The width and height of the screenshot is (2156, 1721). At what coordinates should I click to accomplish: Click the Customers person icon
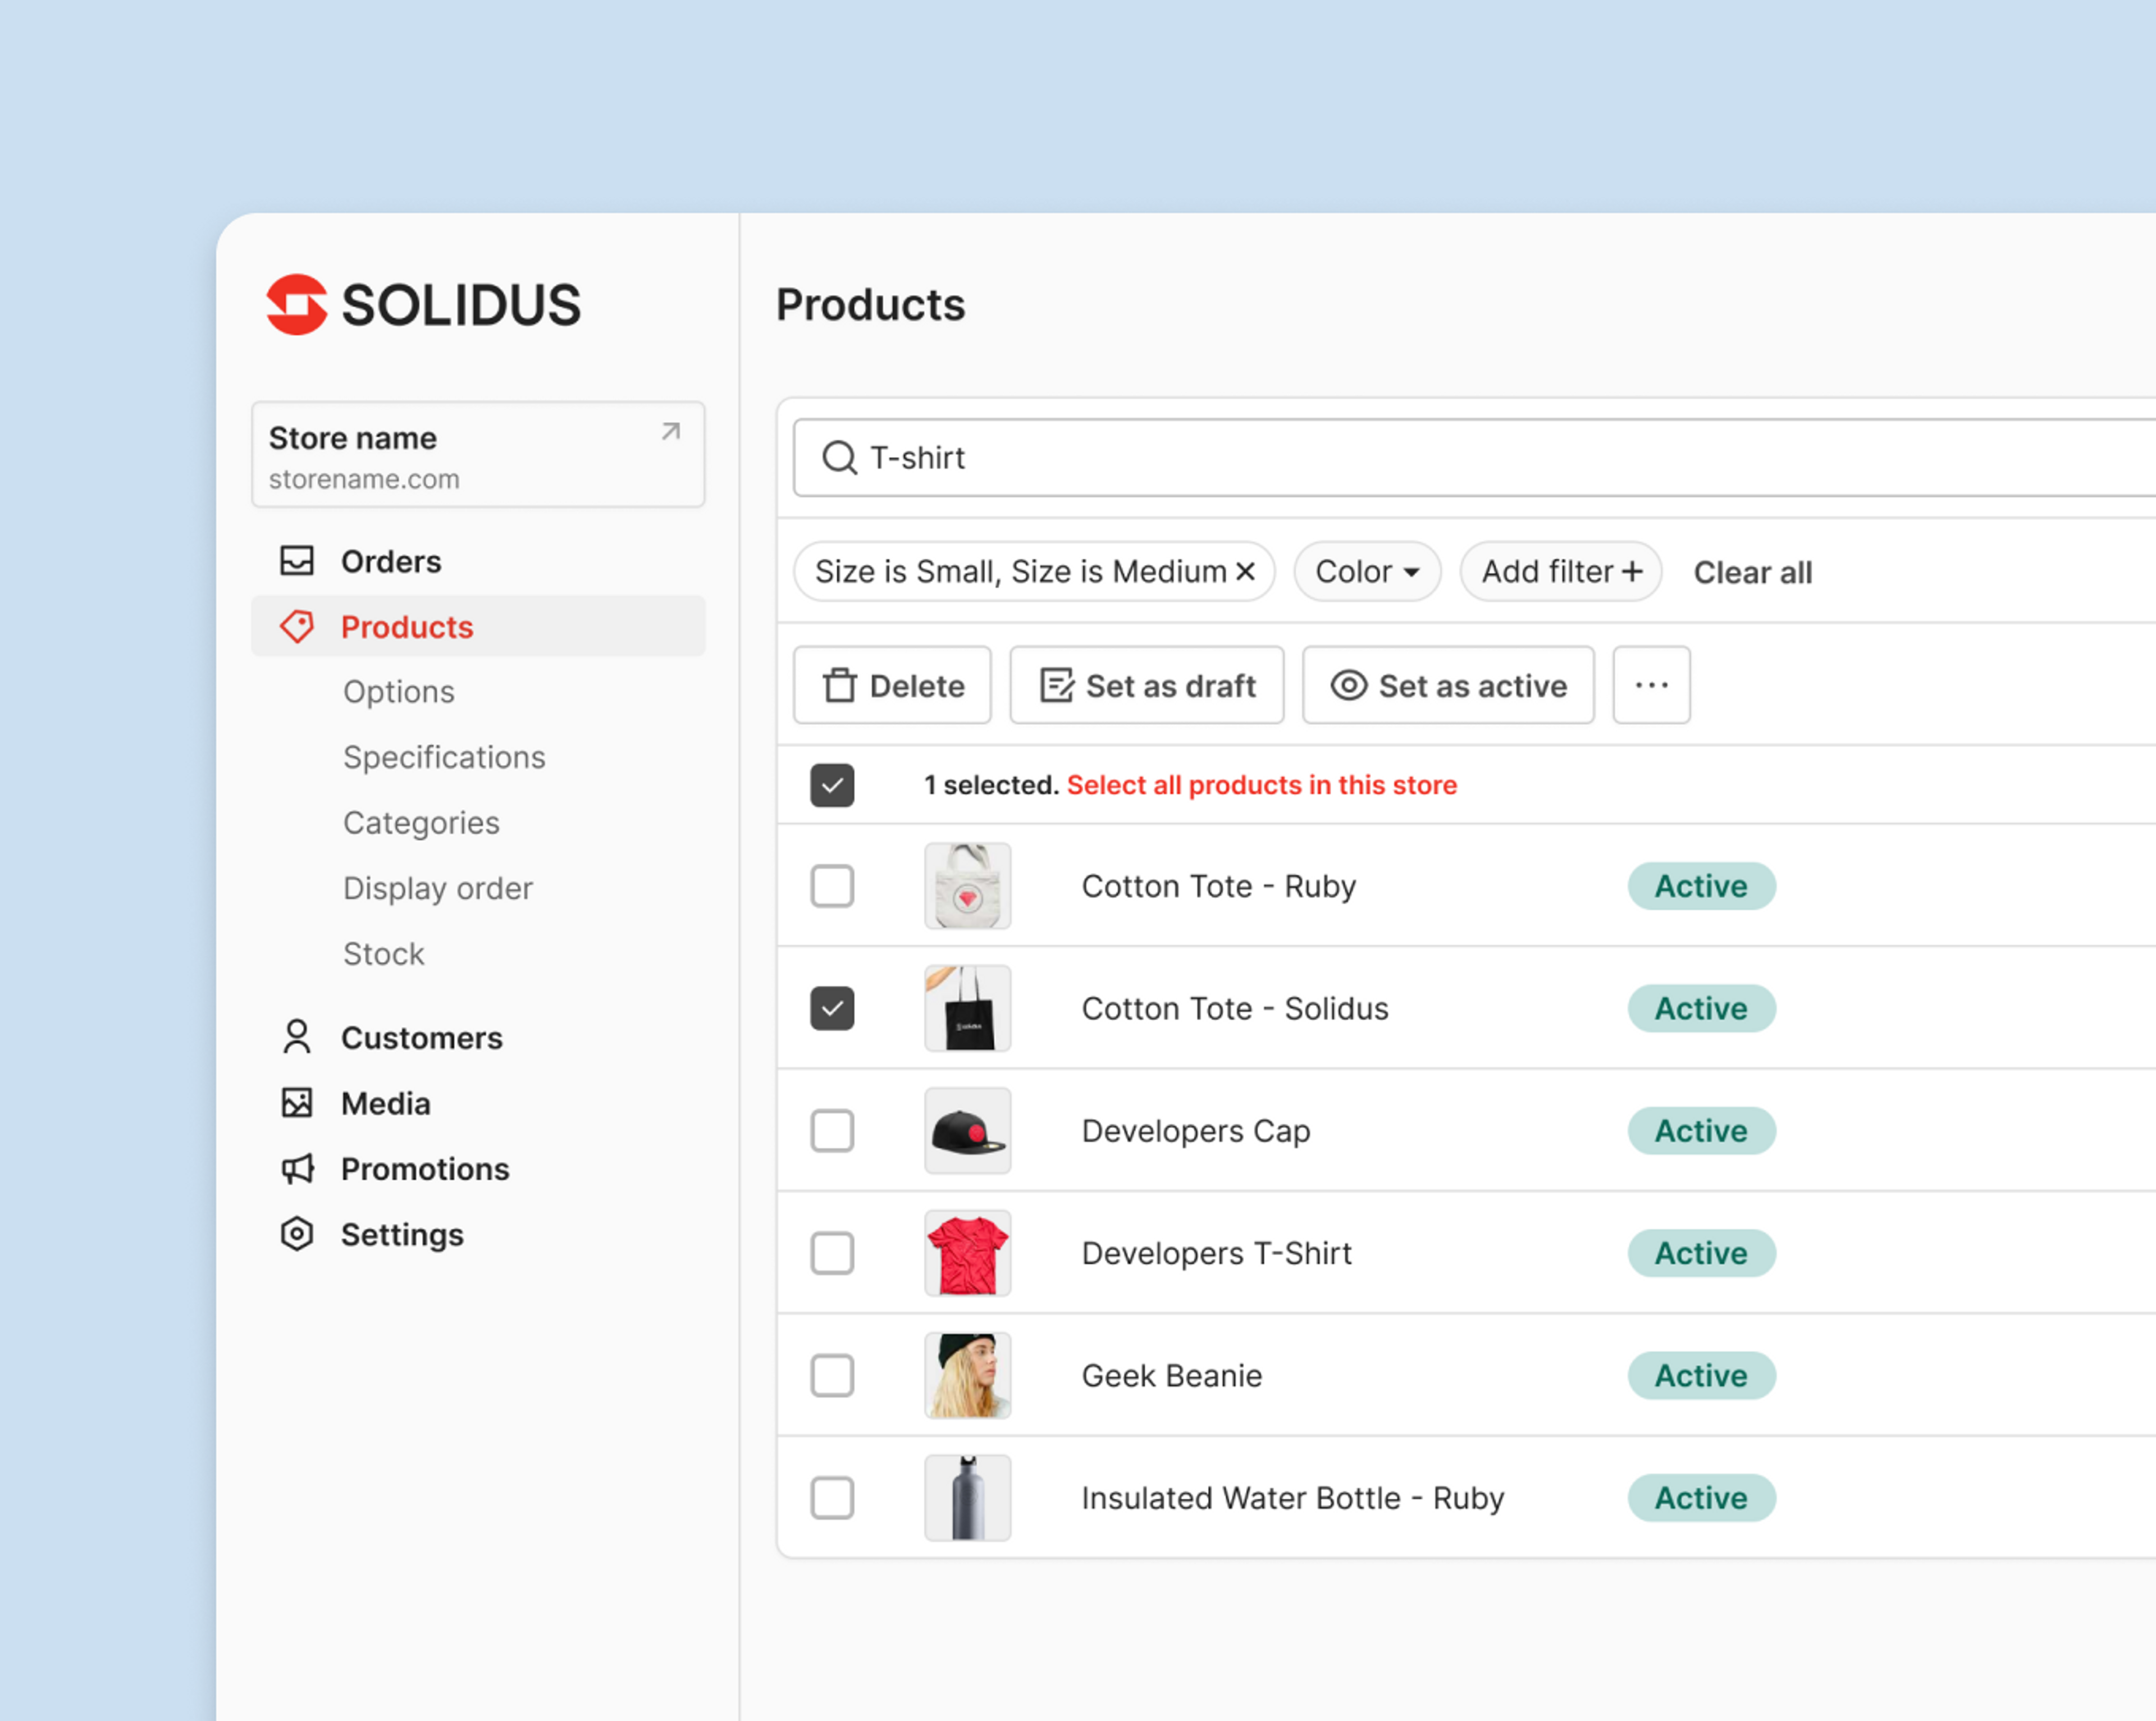pos(297,1037)
